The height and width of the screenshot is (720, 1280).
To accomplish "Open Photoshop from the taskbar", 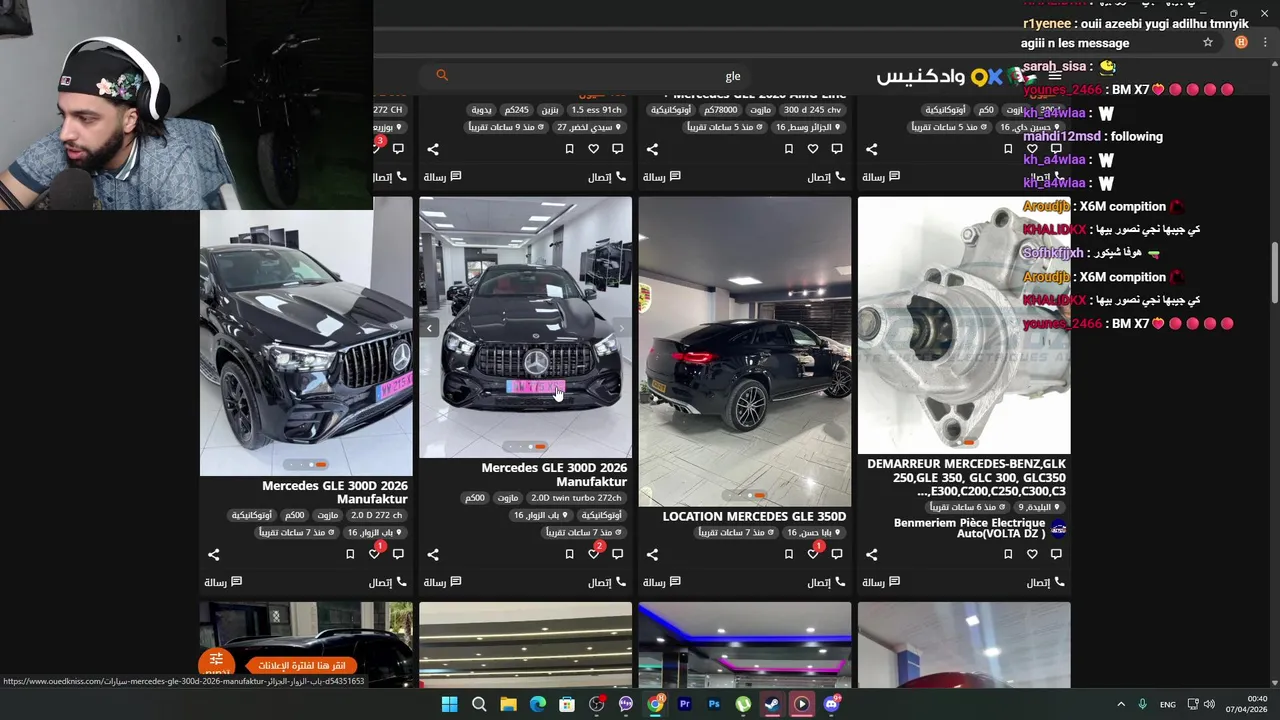I will click(x=714, y=704).
